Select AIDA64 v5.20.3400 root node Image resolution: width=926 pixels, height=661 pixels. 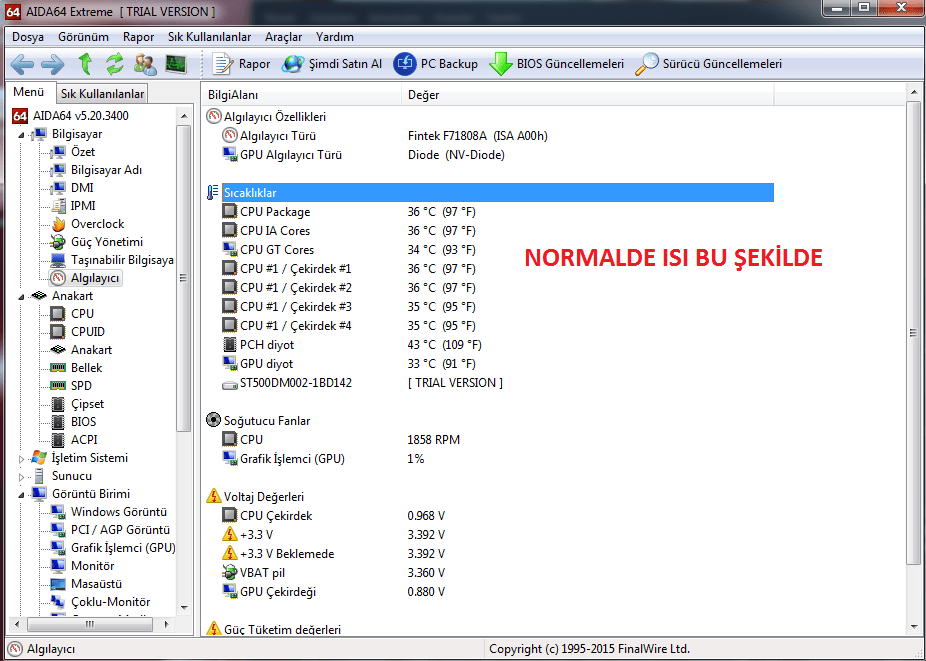coord(71,116)
